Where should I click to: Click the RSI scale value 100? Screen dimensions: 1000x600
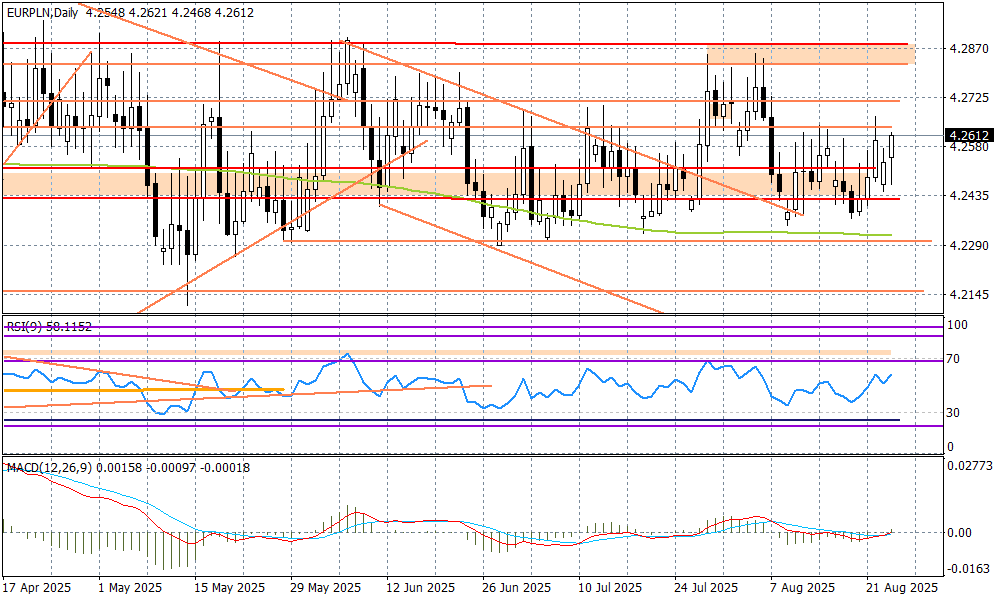[x=957, y=325]
